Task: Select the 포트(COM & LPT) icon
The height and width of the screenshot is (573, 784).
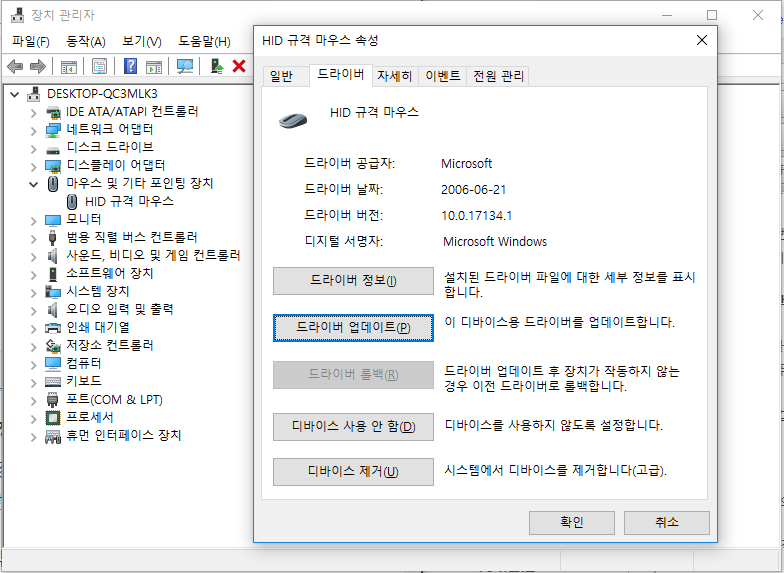Action: pyautogui.click(x=53, y=400)
